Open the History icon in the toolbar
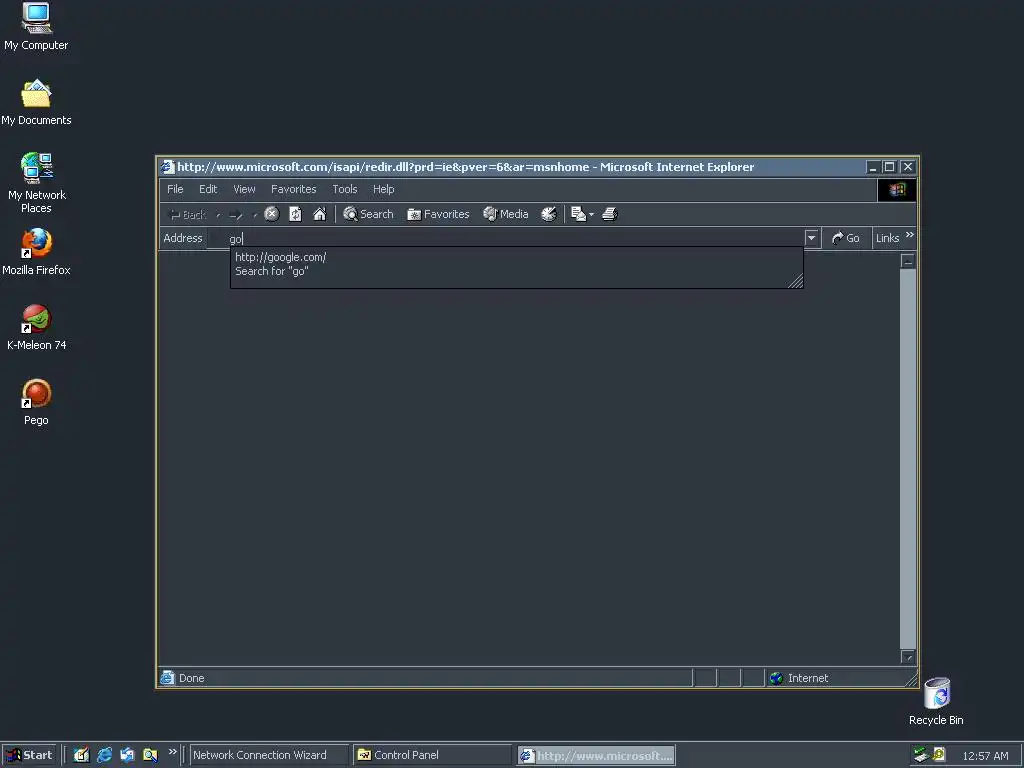The width and height of the screenshot is (1024, 768). pyautogui.click(x=549, y=214)
